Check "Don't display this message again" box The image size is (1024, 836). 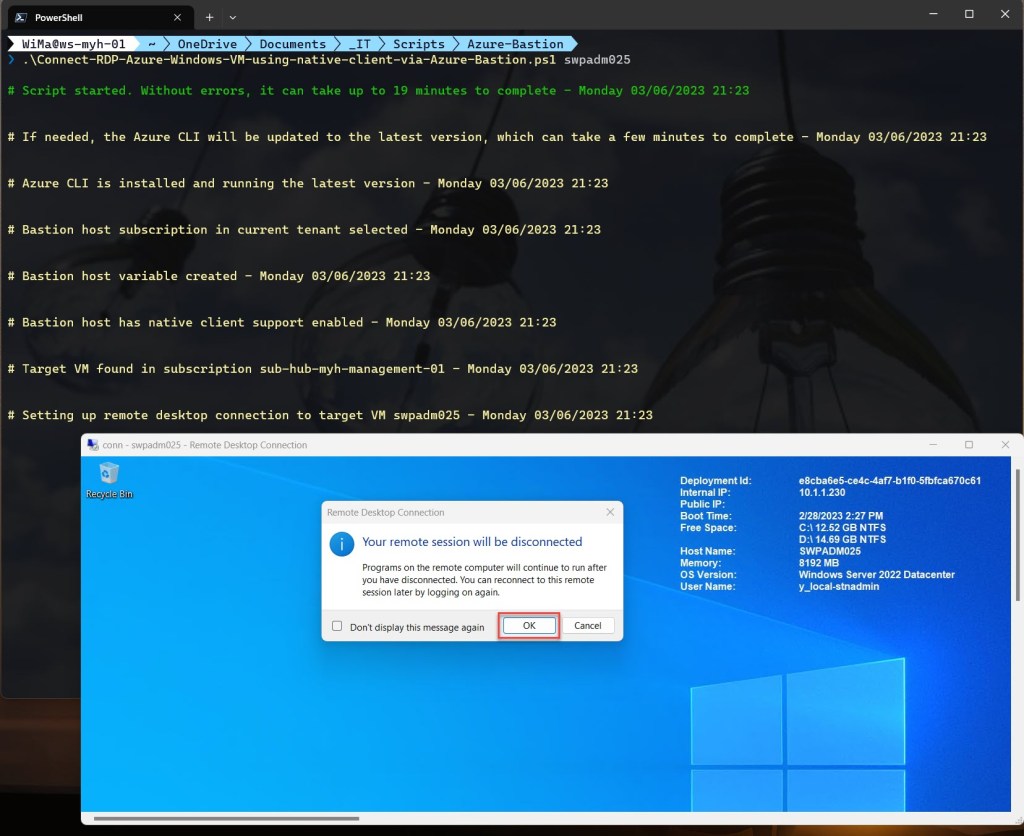click(x=337, y=627)
